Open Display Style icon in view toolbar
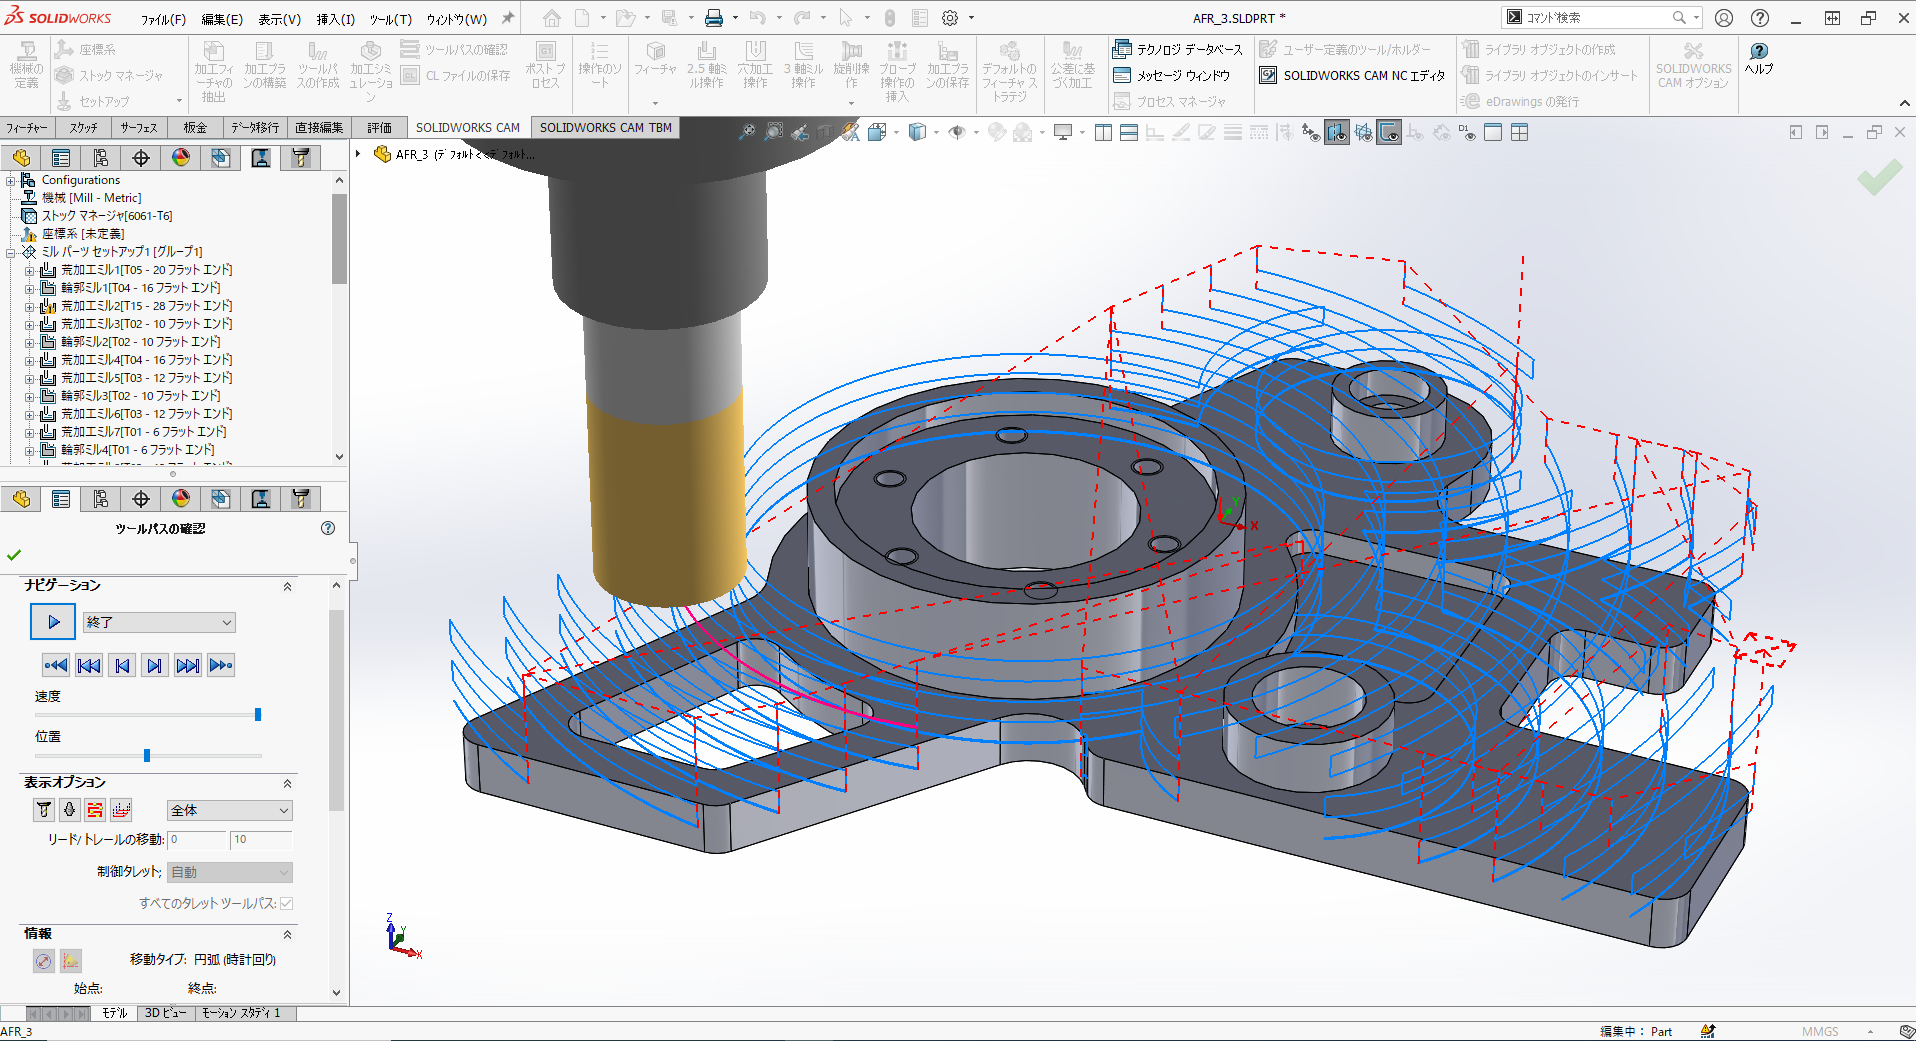Screen dimensions: 1916x1041 pyautogui.click(x=917, y=132)
